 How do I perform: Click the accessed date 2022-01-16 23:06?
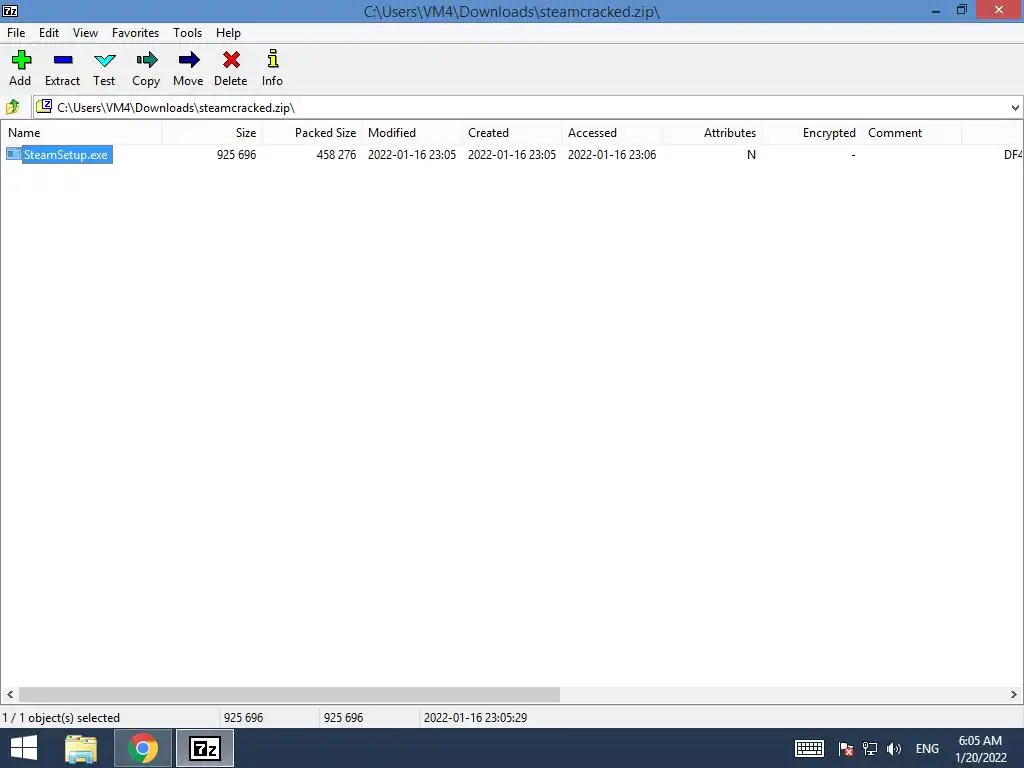tap(612, 155)
